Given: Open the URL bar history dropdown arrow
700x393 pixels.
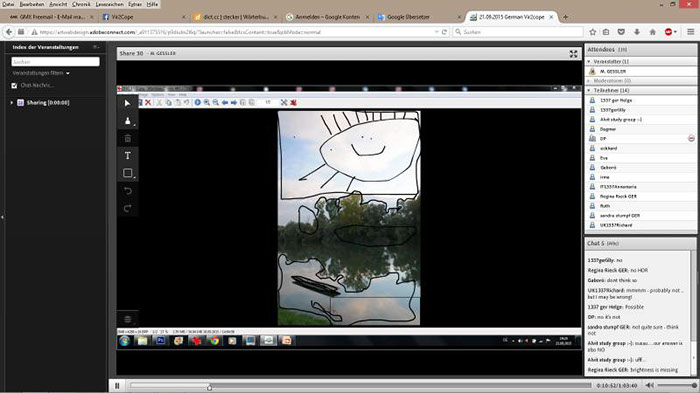Looking at the screenshot, I should 436,32.
